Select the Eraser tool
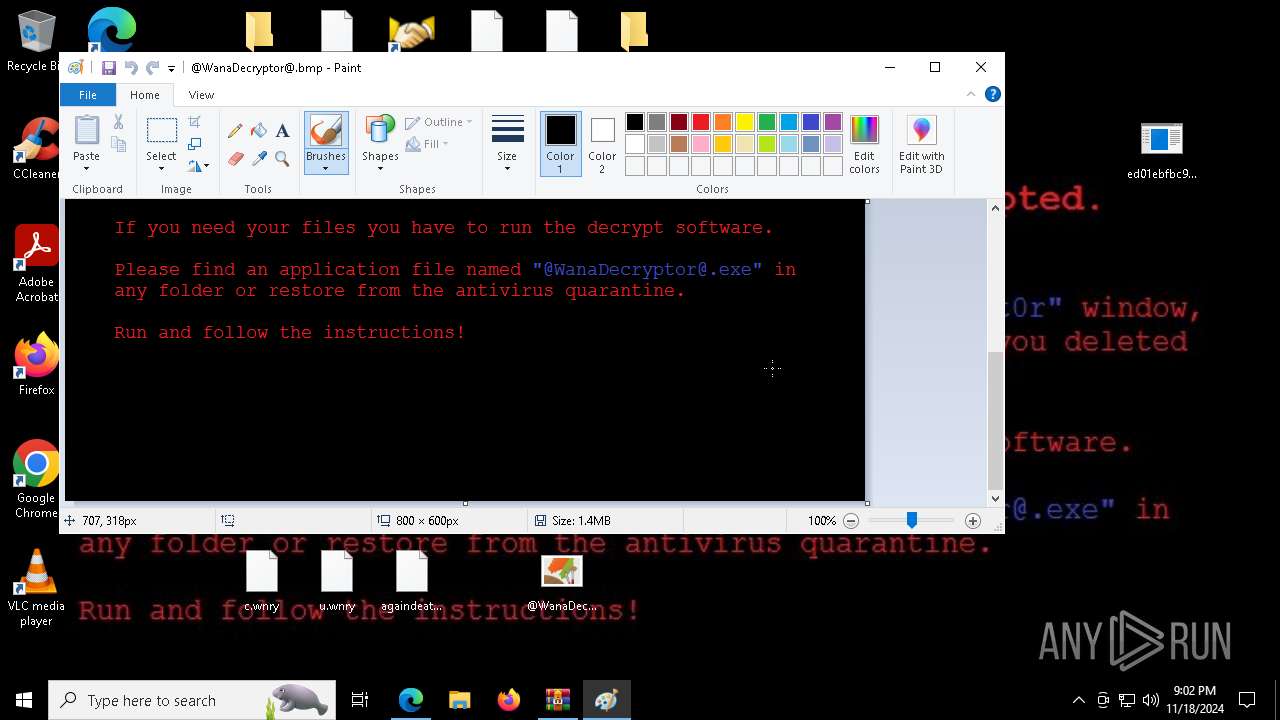Screen dimensions: 1280x720 235,158
